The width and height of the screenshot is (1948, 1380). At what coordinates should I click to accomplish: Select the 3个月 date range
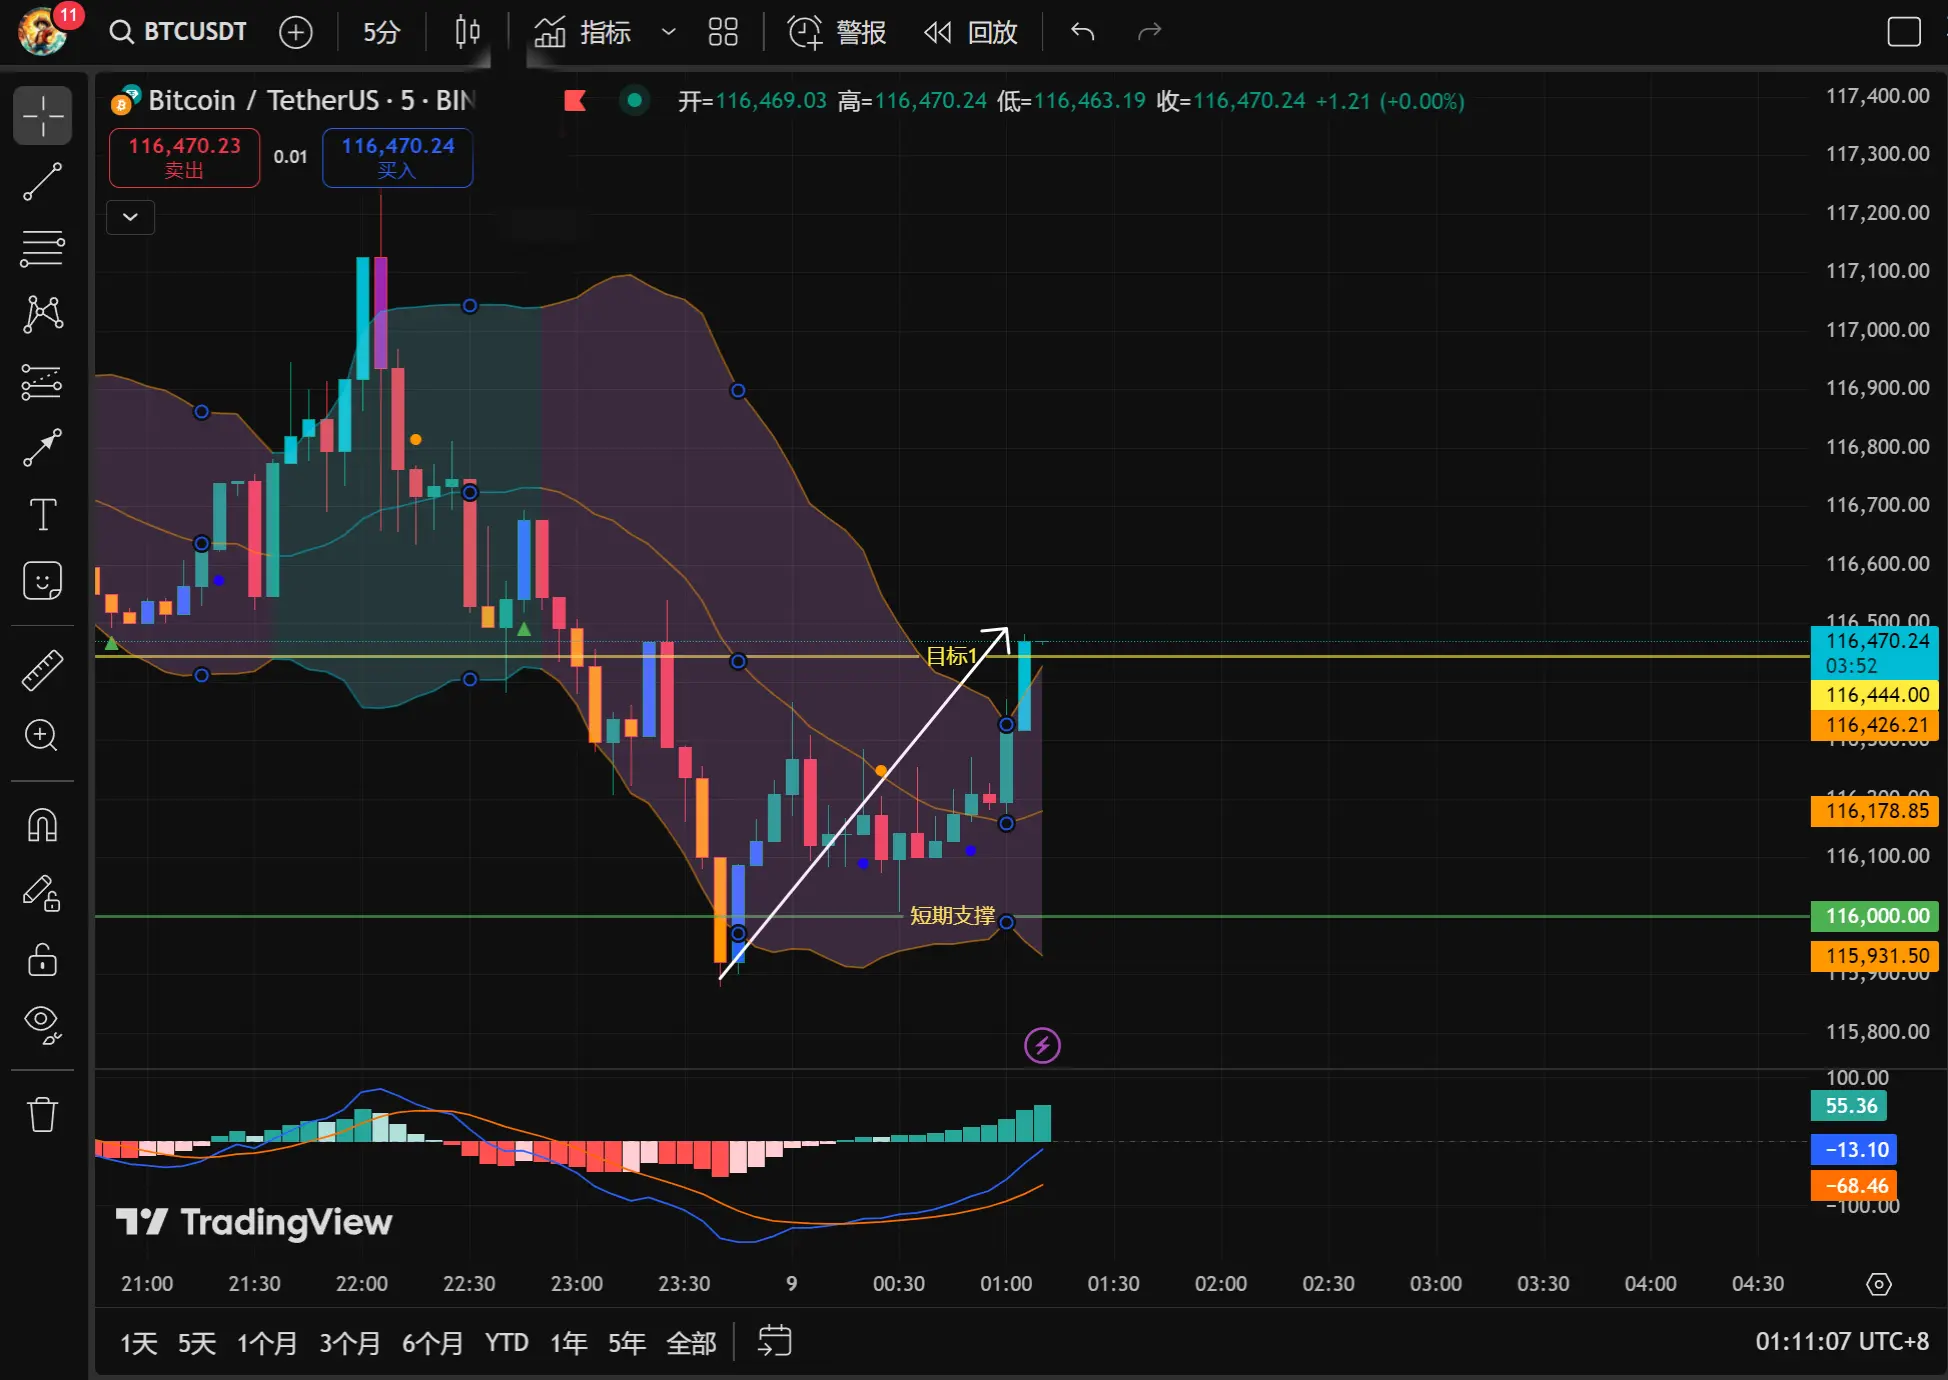(350, 1343)
